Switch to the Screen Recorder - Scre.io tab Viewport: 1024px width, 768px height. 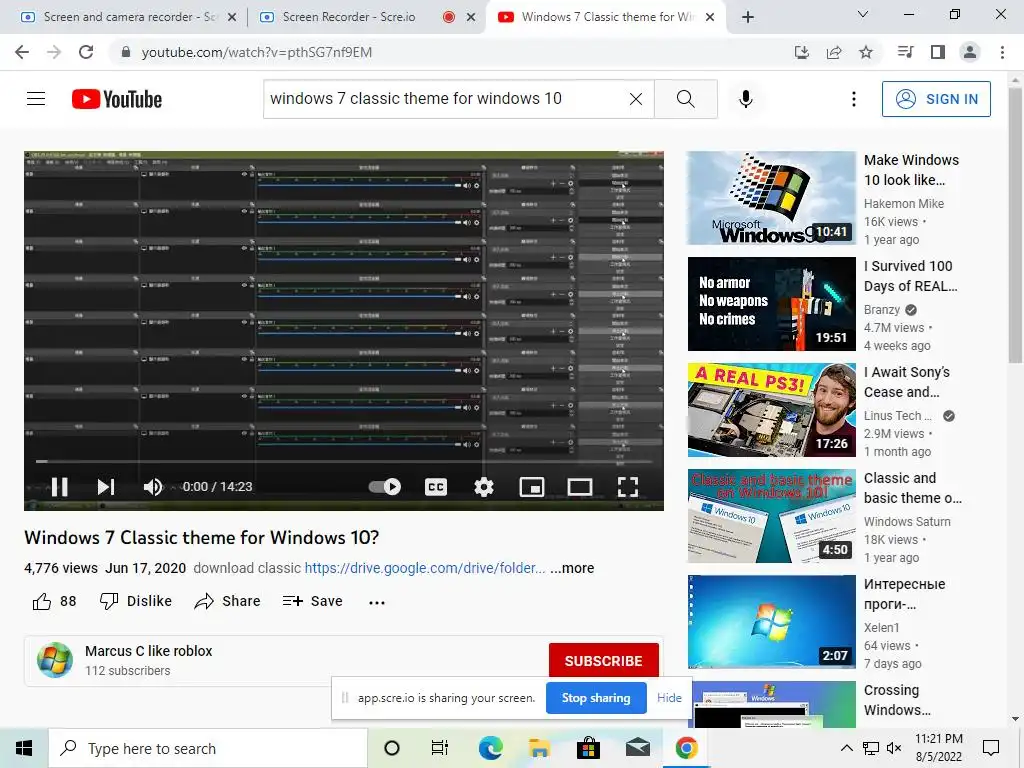pos(349,17)
